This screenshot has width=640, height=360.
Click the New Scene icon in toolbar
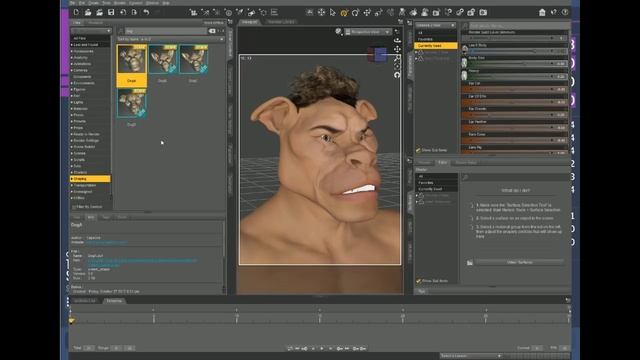tap(76, 12)
